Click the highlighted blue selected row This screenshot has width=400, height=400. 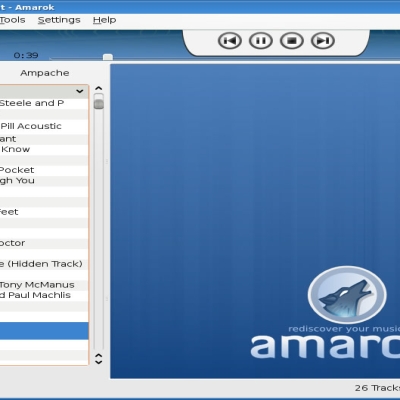(x=44, y=331)
